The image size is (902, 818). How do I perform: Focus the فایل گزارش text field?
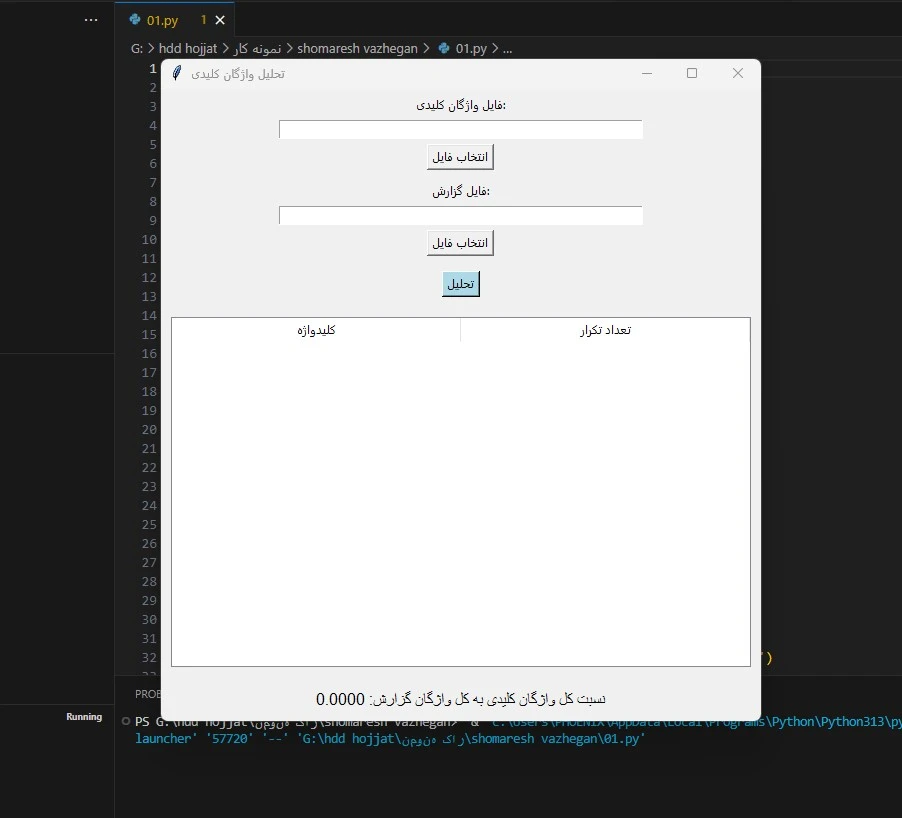point(460,216)
